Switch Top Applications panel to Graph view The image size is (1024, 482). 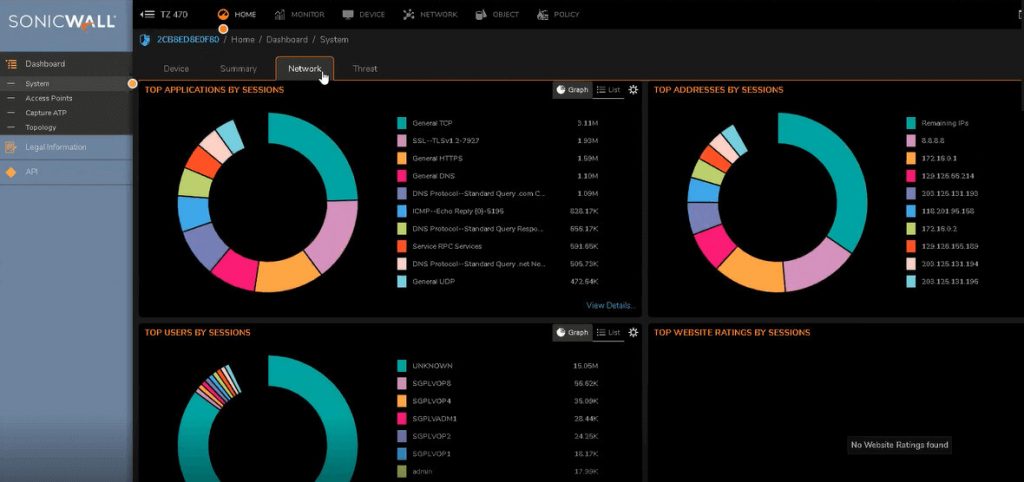coord(573,90)
